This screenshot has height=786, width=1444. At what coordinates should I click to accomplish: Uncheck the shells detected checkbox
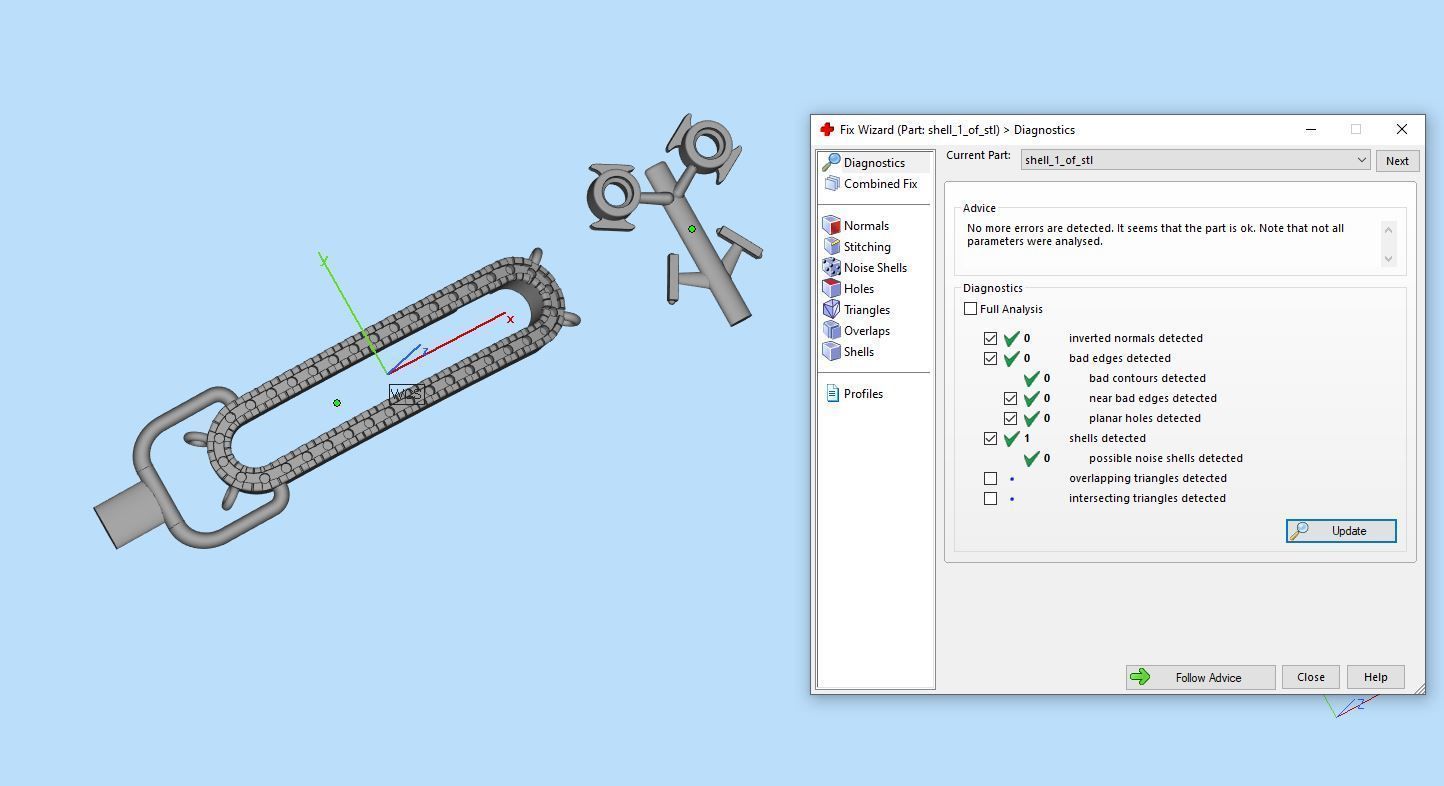tap(990, 439)
